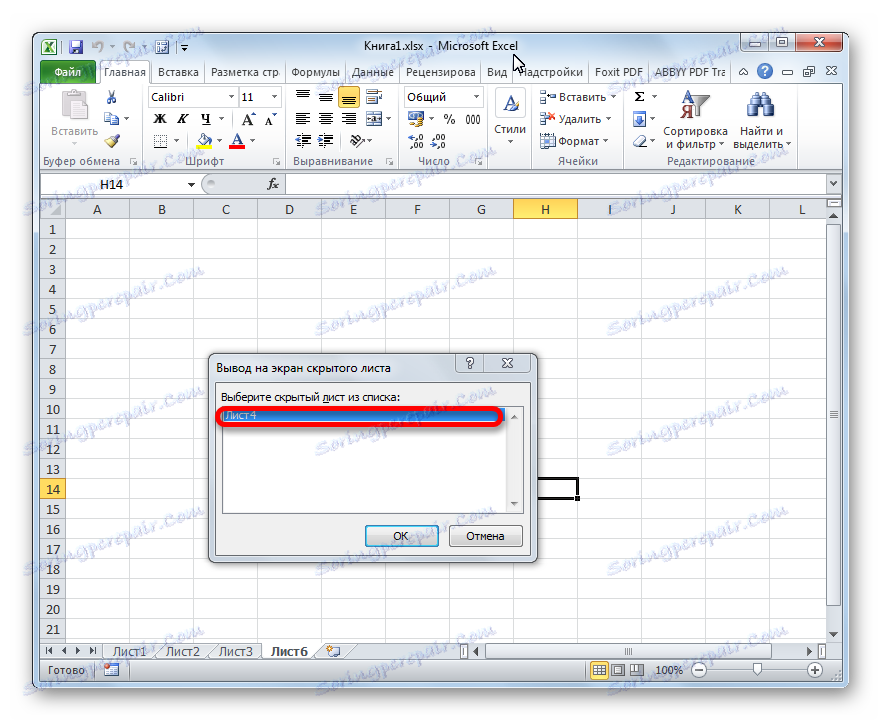Click the cell borders icon
Viewport: 882px width, 721px height.
(160, 141)
